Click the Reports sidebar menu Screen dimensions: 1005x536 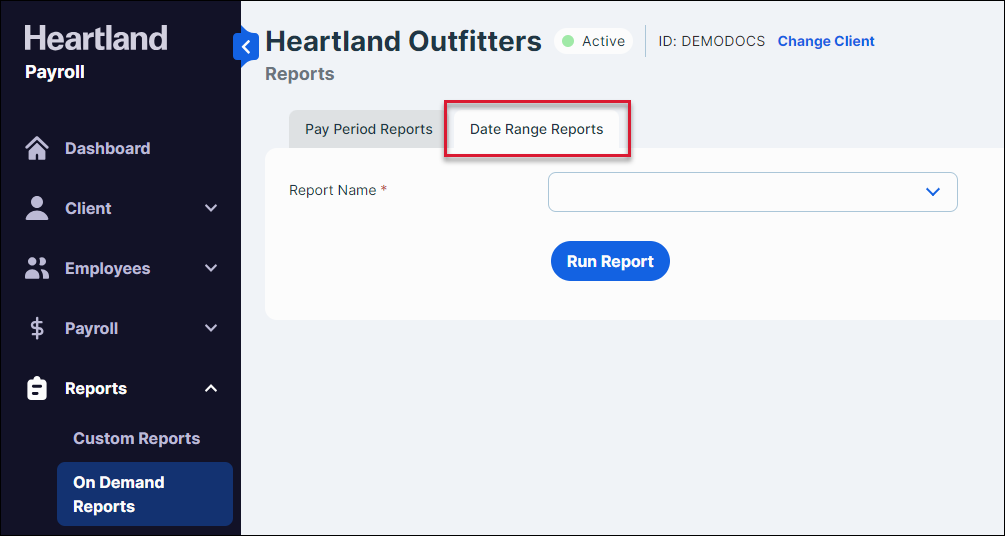click(96, 389)
